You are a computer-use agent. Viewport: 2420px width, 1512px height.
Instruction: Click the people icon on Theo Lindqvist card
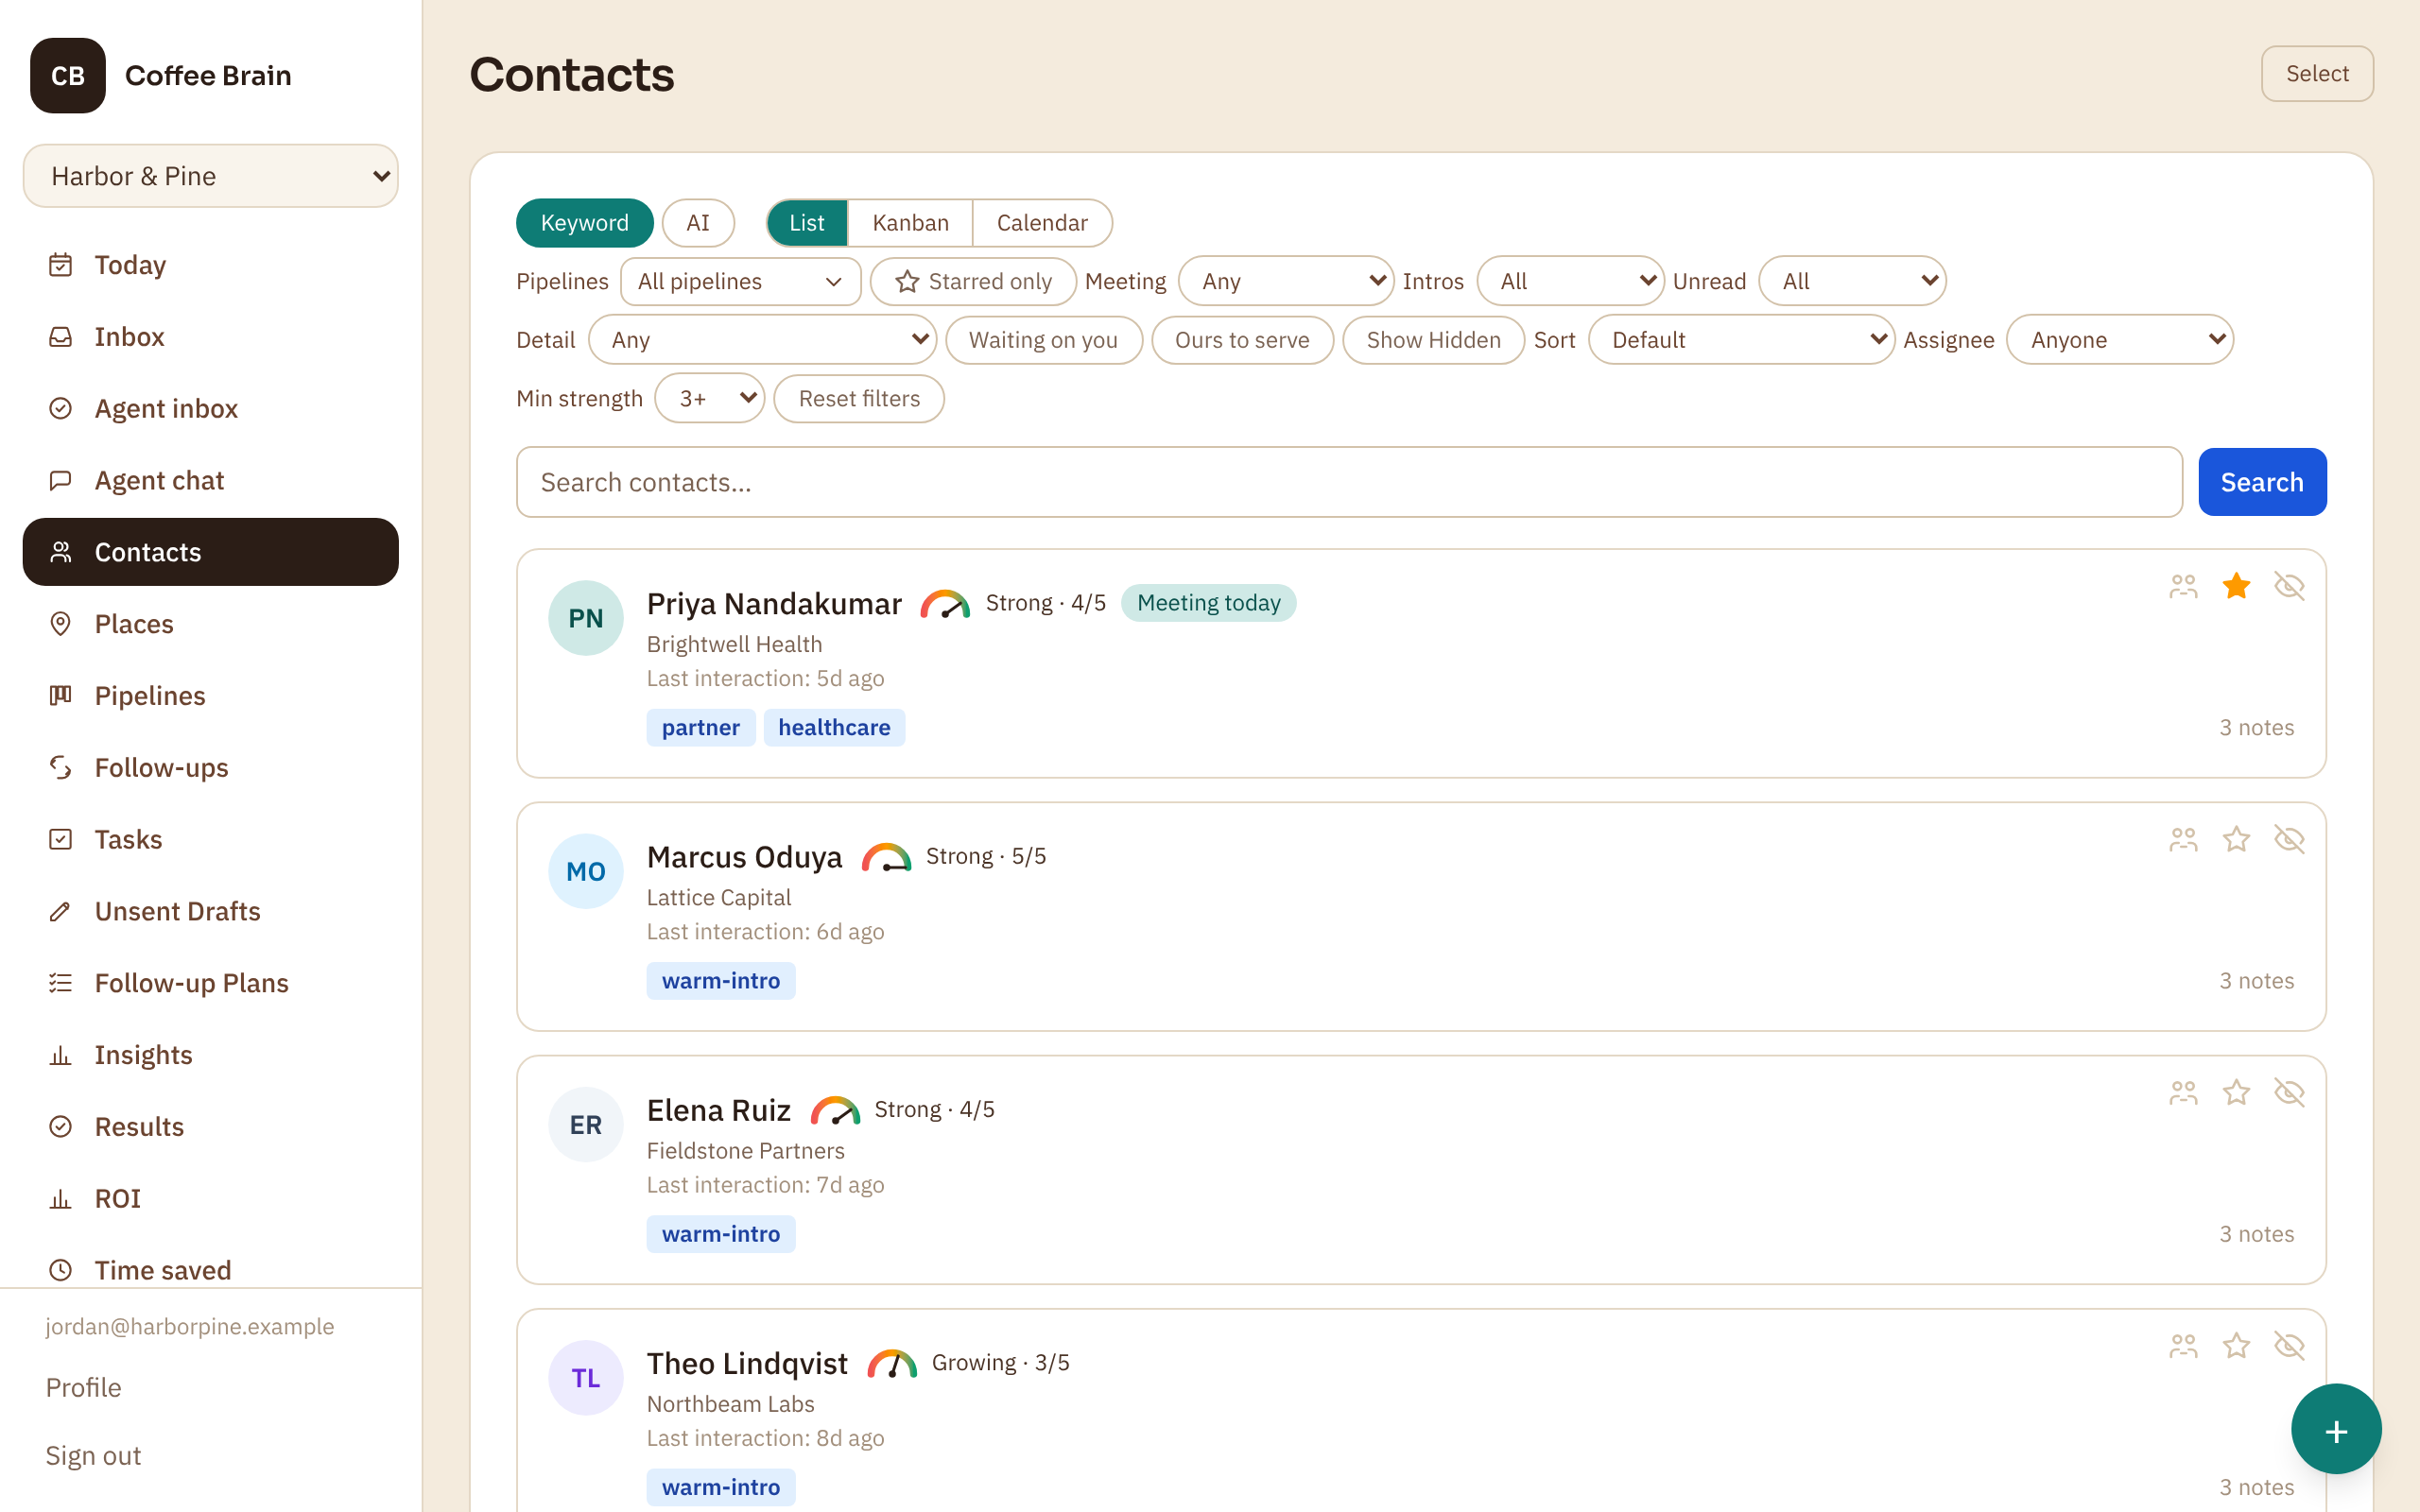(2184, 1345)
